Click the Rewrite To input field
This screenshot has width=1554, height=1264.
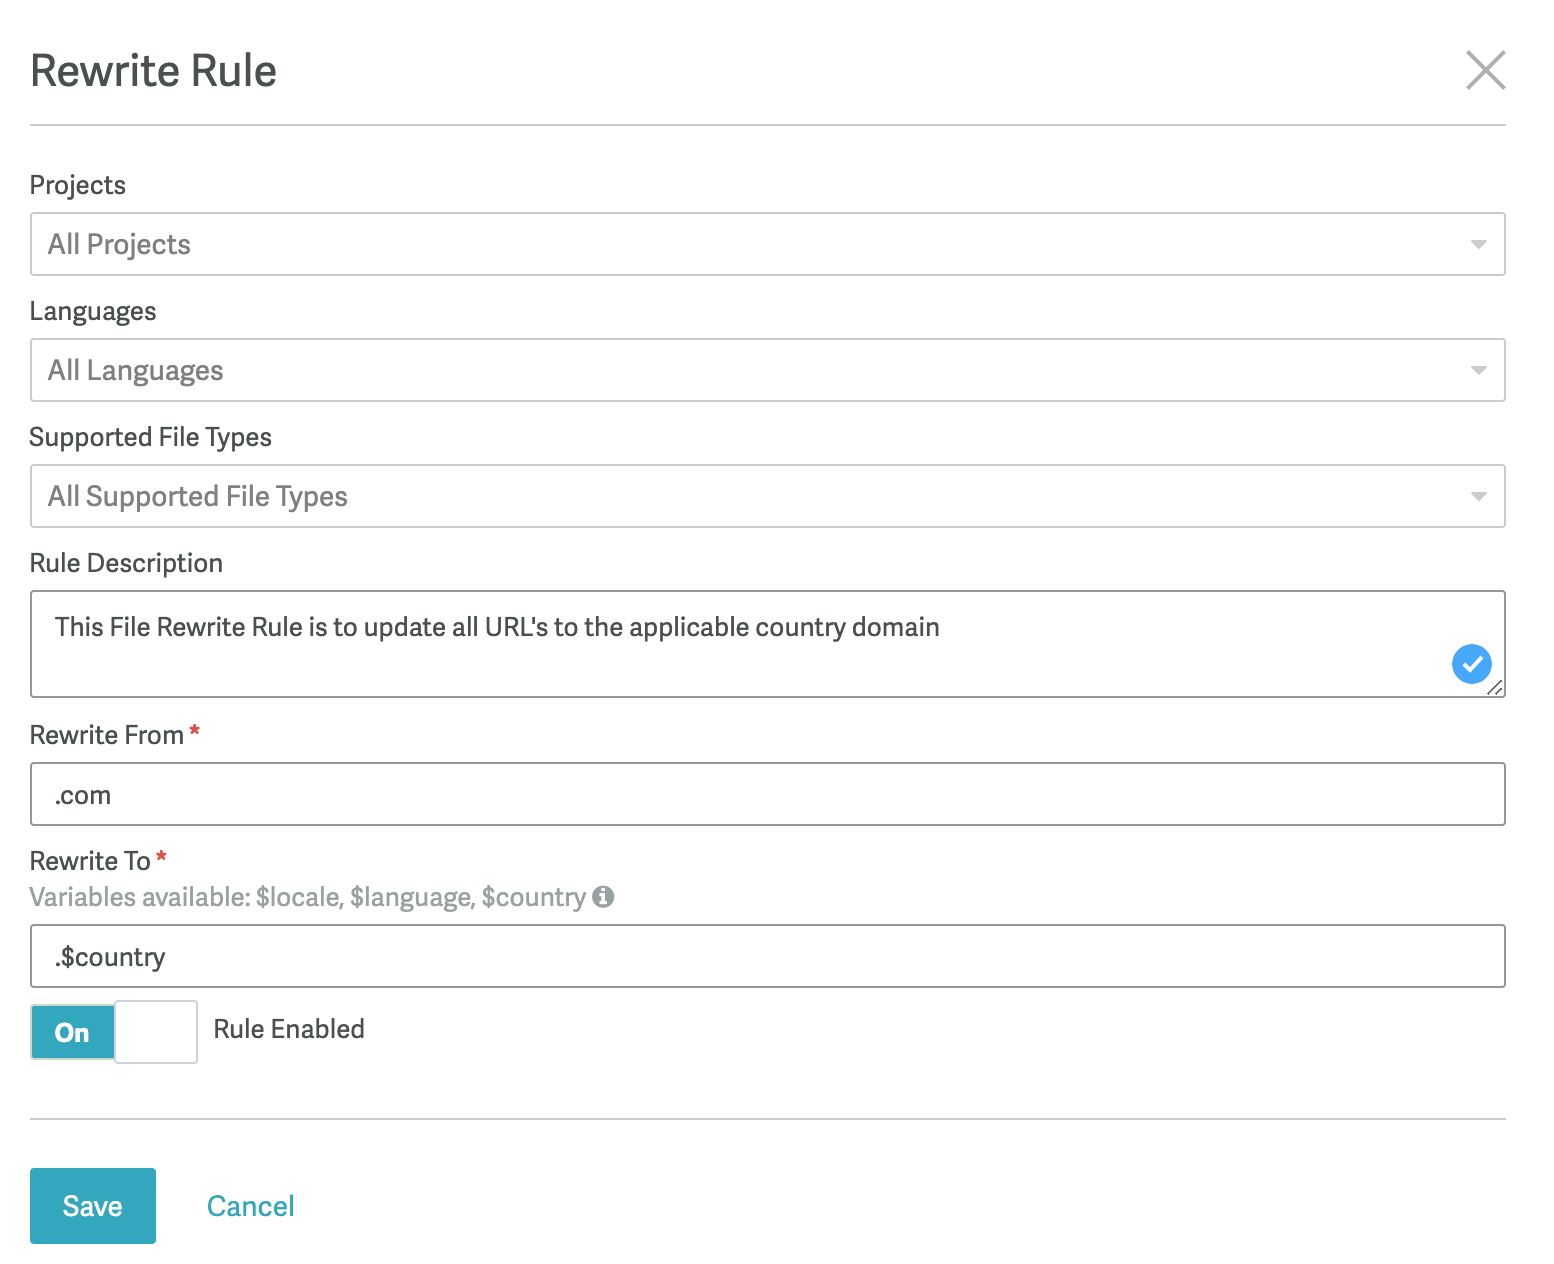767,956
